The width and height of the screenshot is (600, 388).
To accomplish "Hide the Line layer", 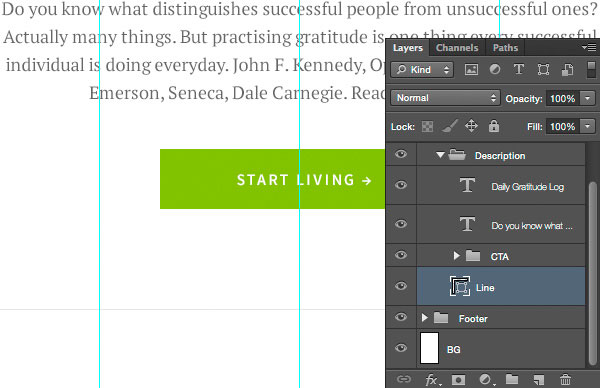I will click(x=401, y=286).
